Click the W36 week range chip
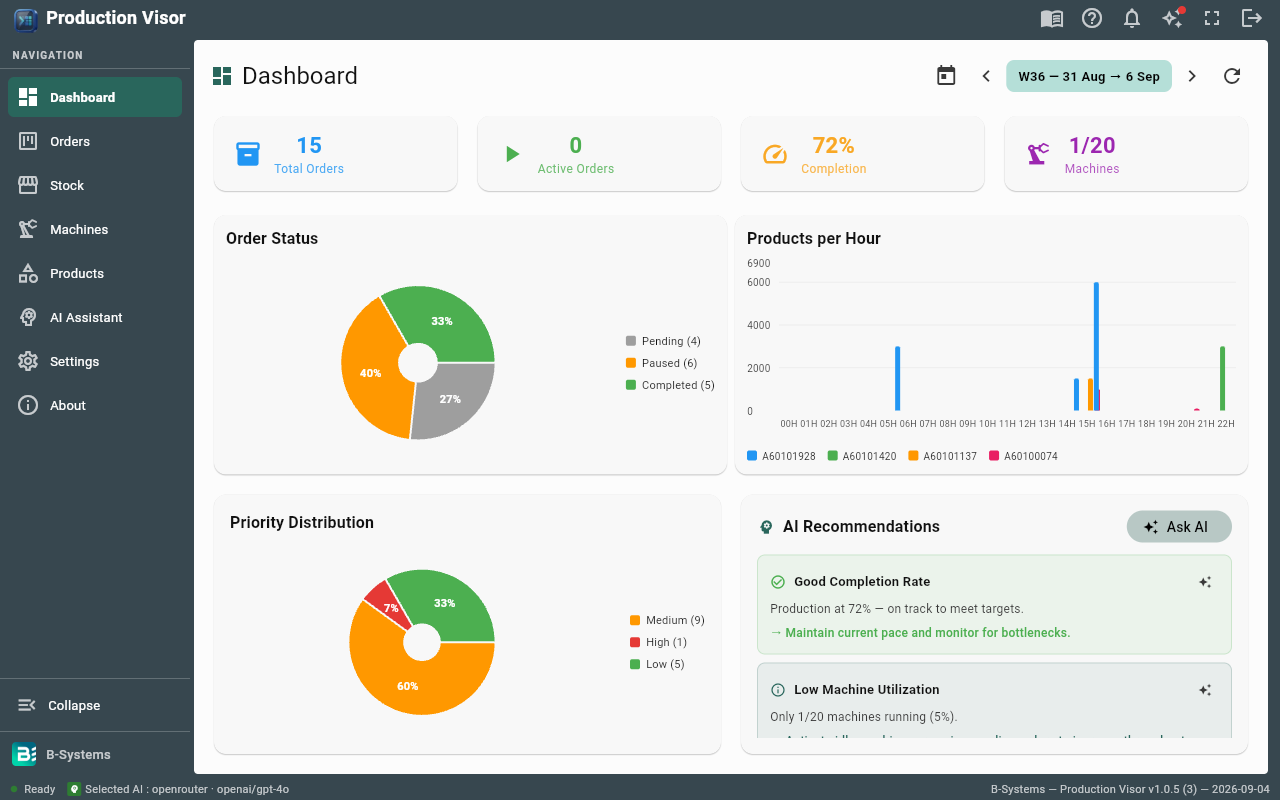The width and height of the screenshot is (1280, 800). pyautogui.click(x=1089, y=76)
